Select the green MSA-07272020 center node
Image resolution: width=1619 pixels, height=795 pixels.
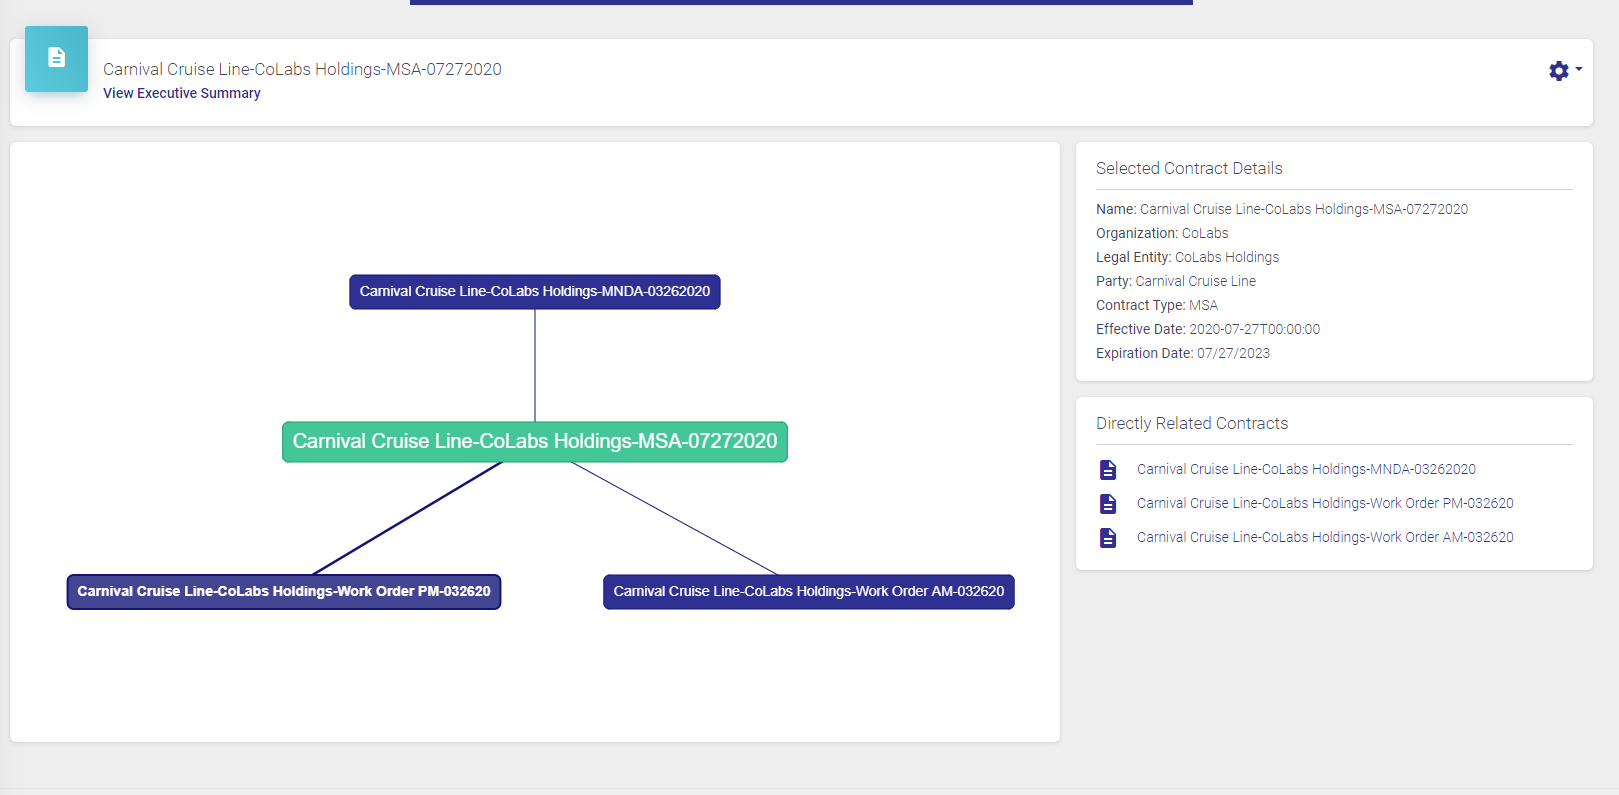[x=535, y=442]
